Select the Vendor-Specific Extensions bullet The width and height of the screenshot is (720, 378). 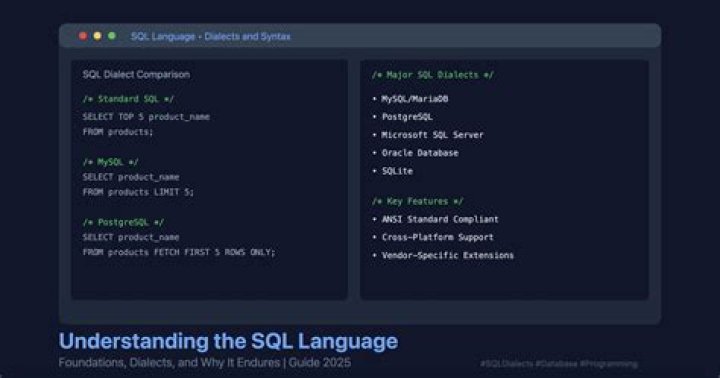pyautogui.click(x=443, y=255)
